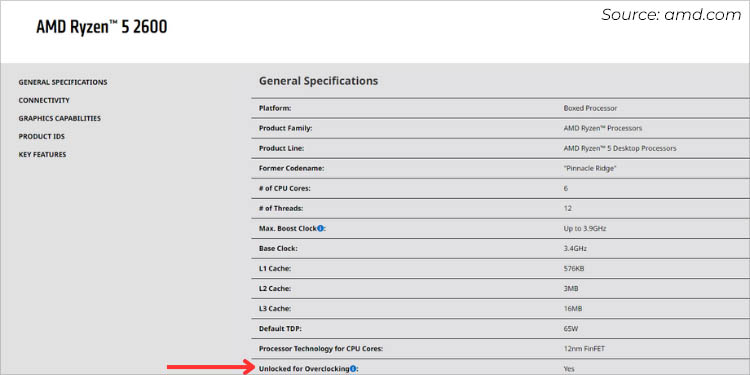Click the Default TDP 65W value
Image resolution: width=750 pixels, height=375 pixels.
tap(571, 329)
